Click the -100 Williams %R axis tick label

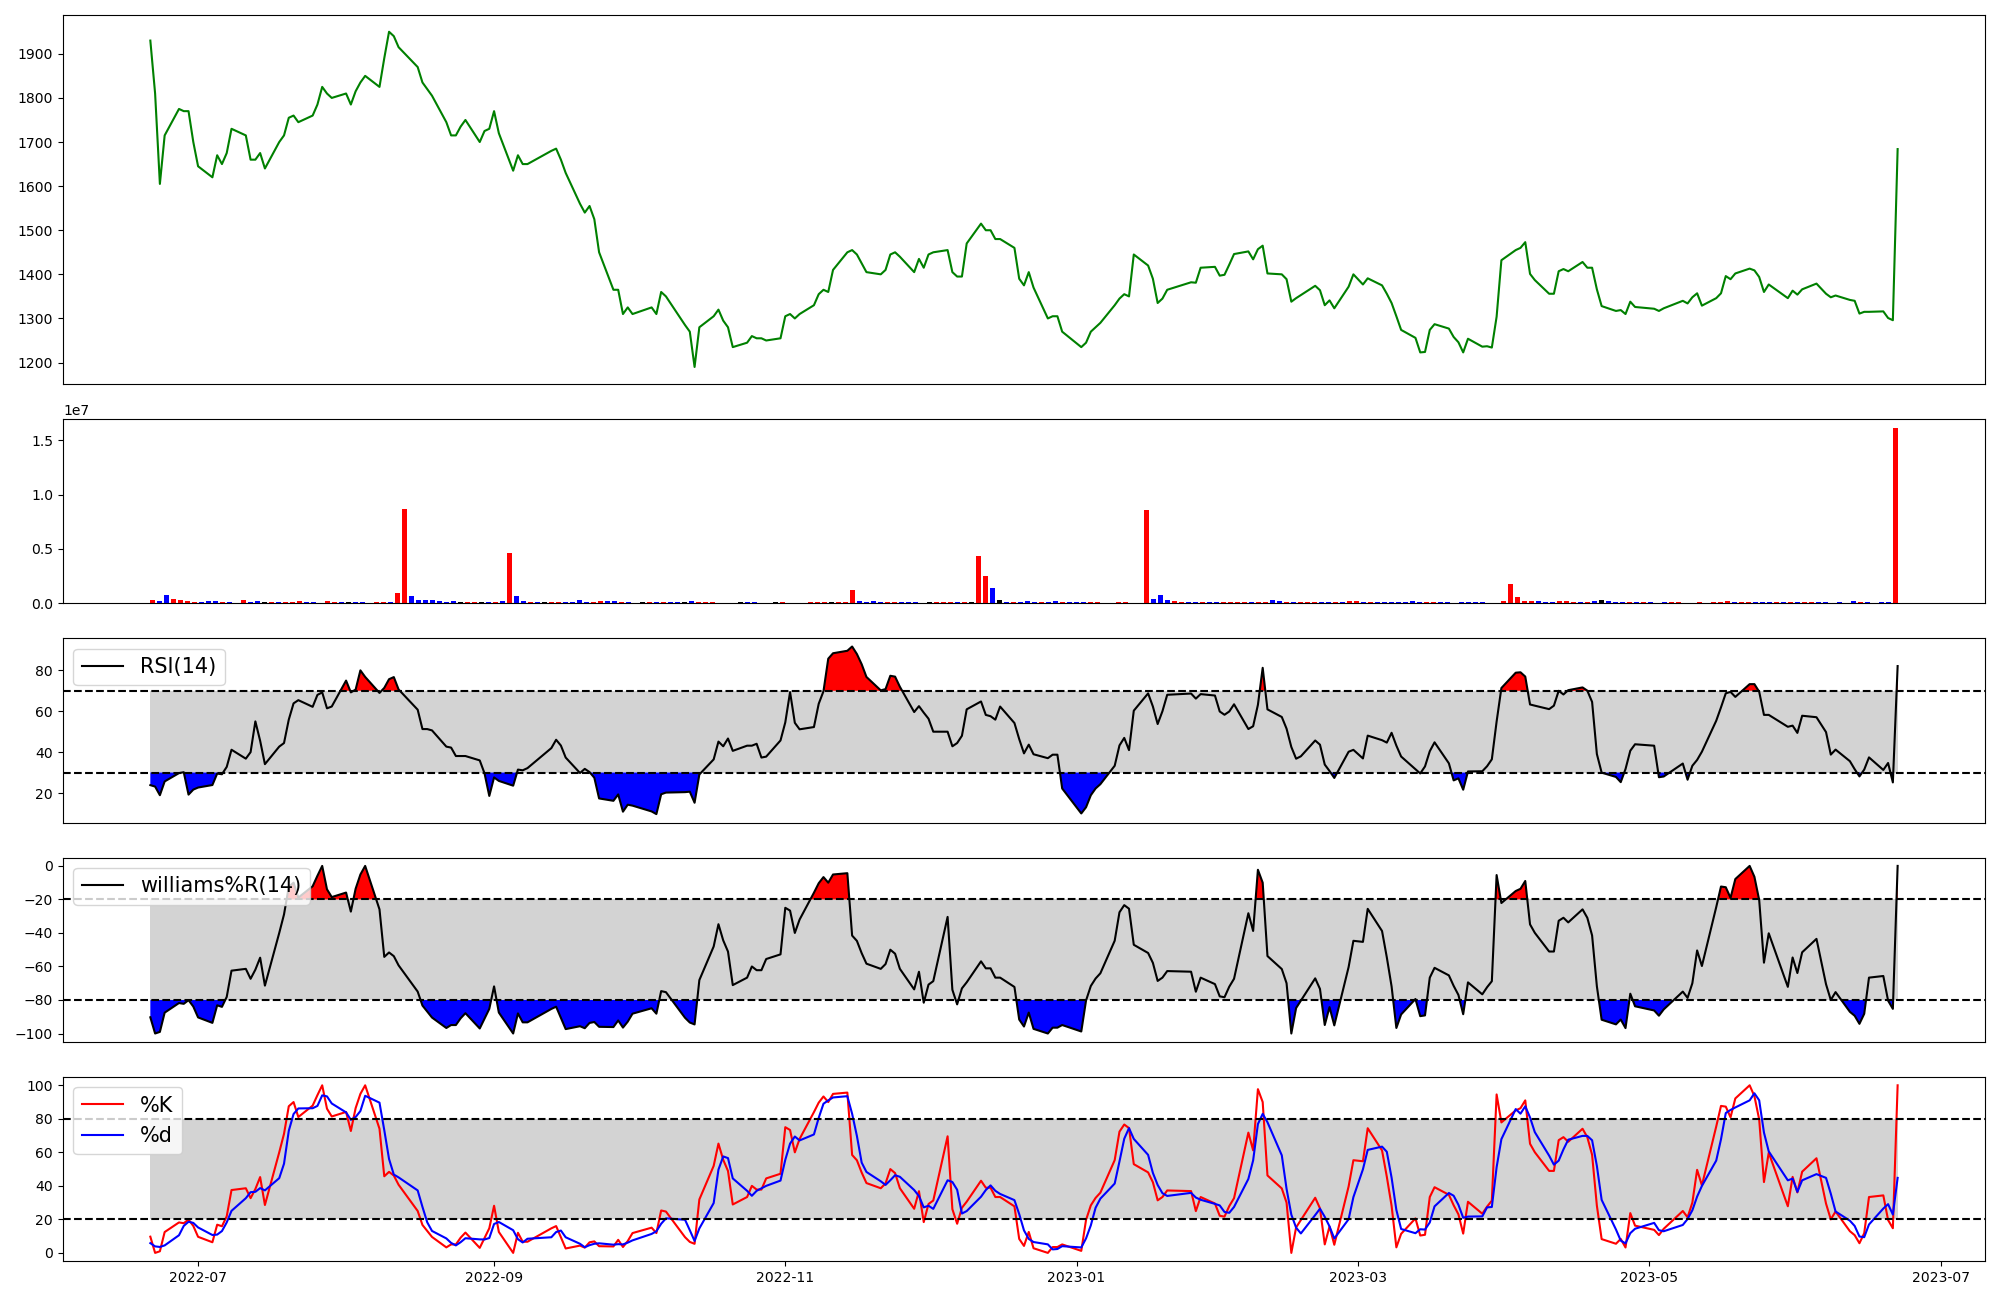coord(33,1034)
